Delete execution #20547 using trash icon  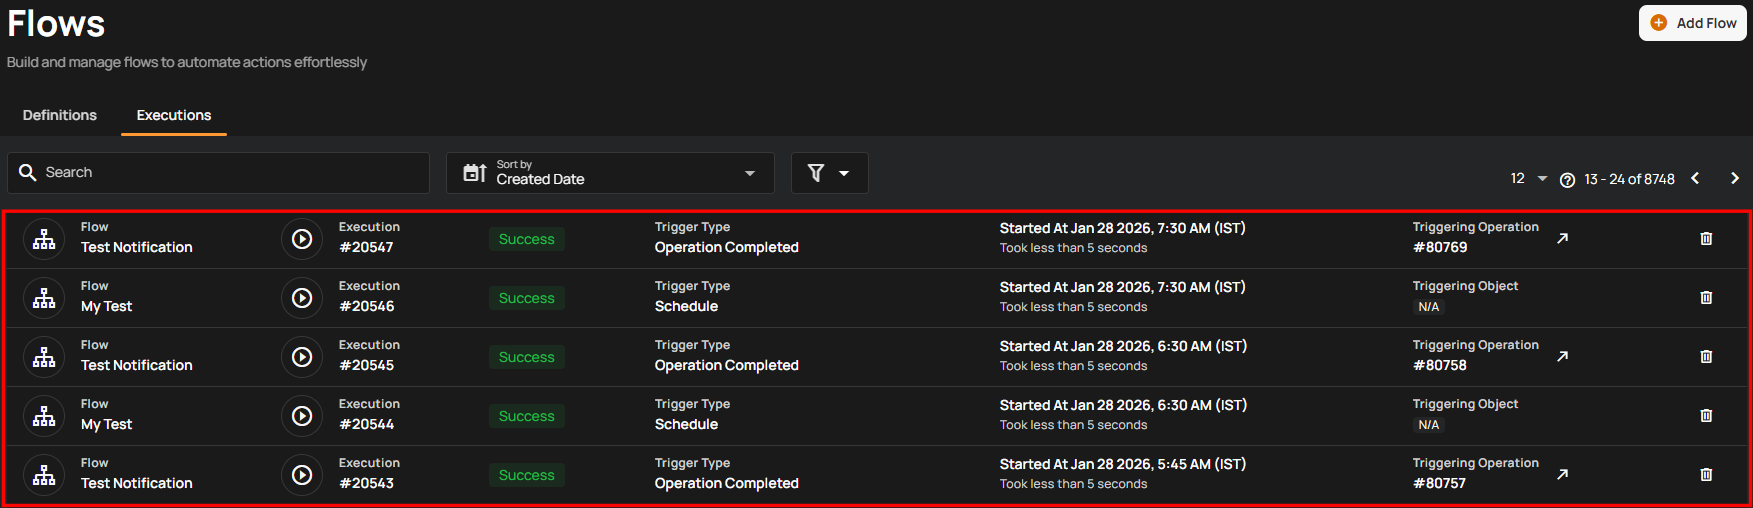pos(1706,239)
